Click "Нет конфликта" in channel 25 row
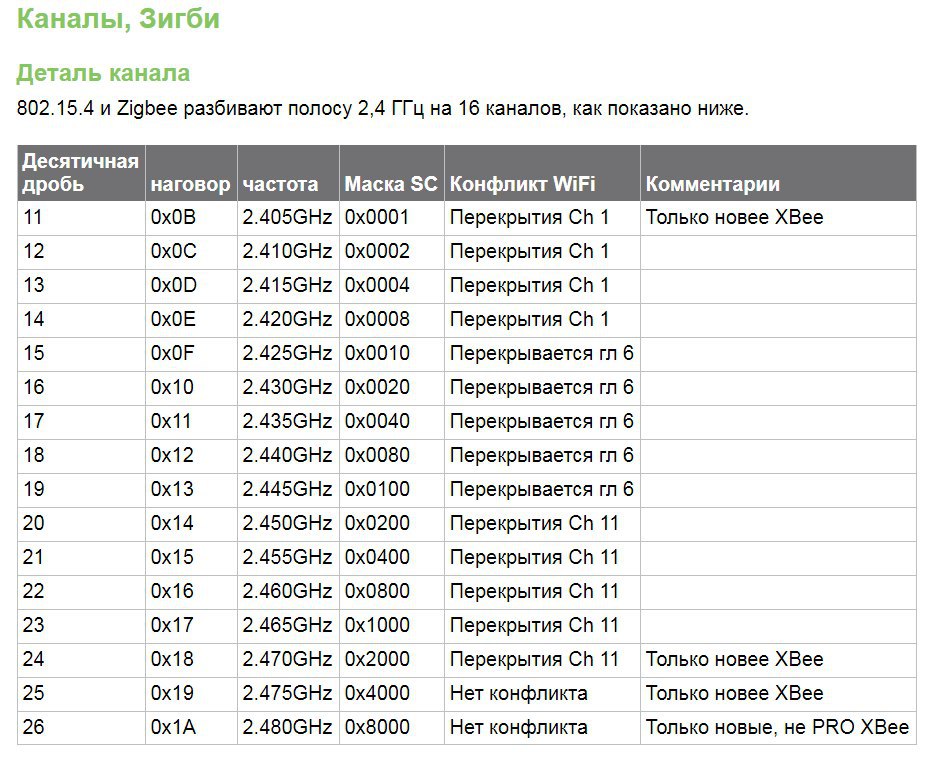The height and width of the screenshot is (762, 935). pyautogui.click(x=518, y=693)
